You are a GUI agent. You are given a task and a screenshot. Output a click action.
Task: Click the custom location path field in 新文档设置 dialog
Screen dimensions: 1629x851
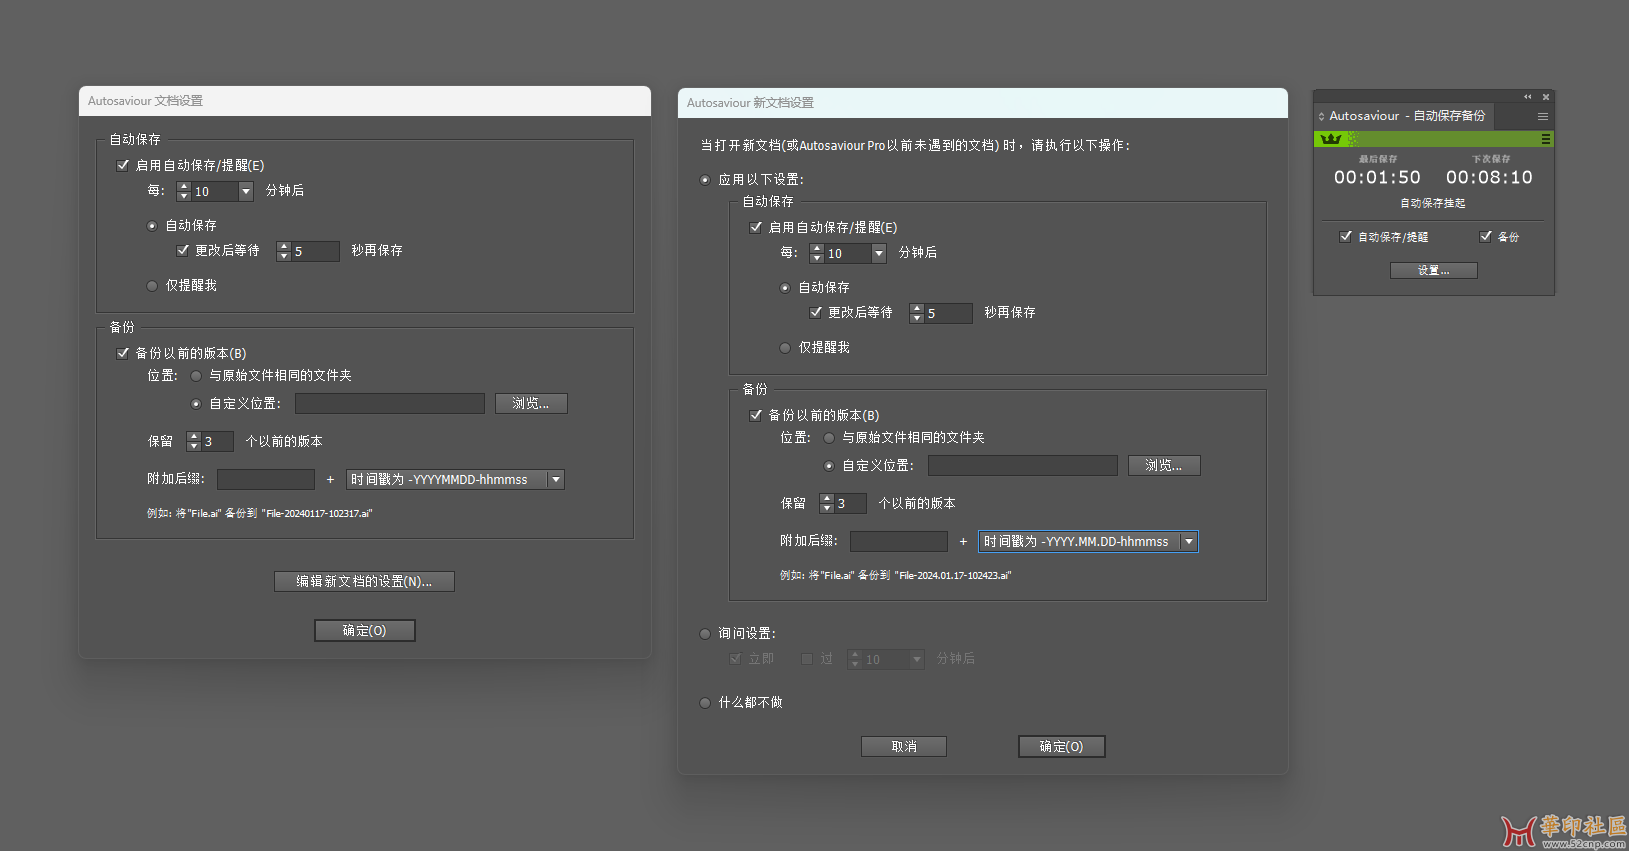pos(1023,465)
